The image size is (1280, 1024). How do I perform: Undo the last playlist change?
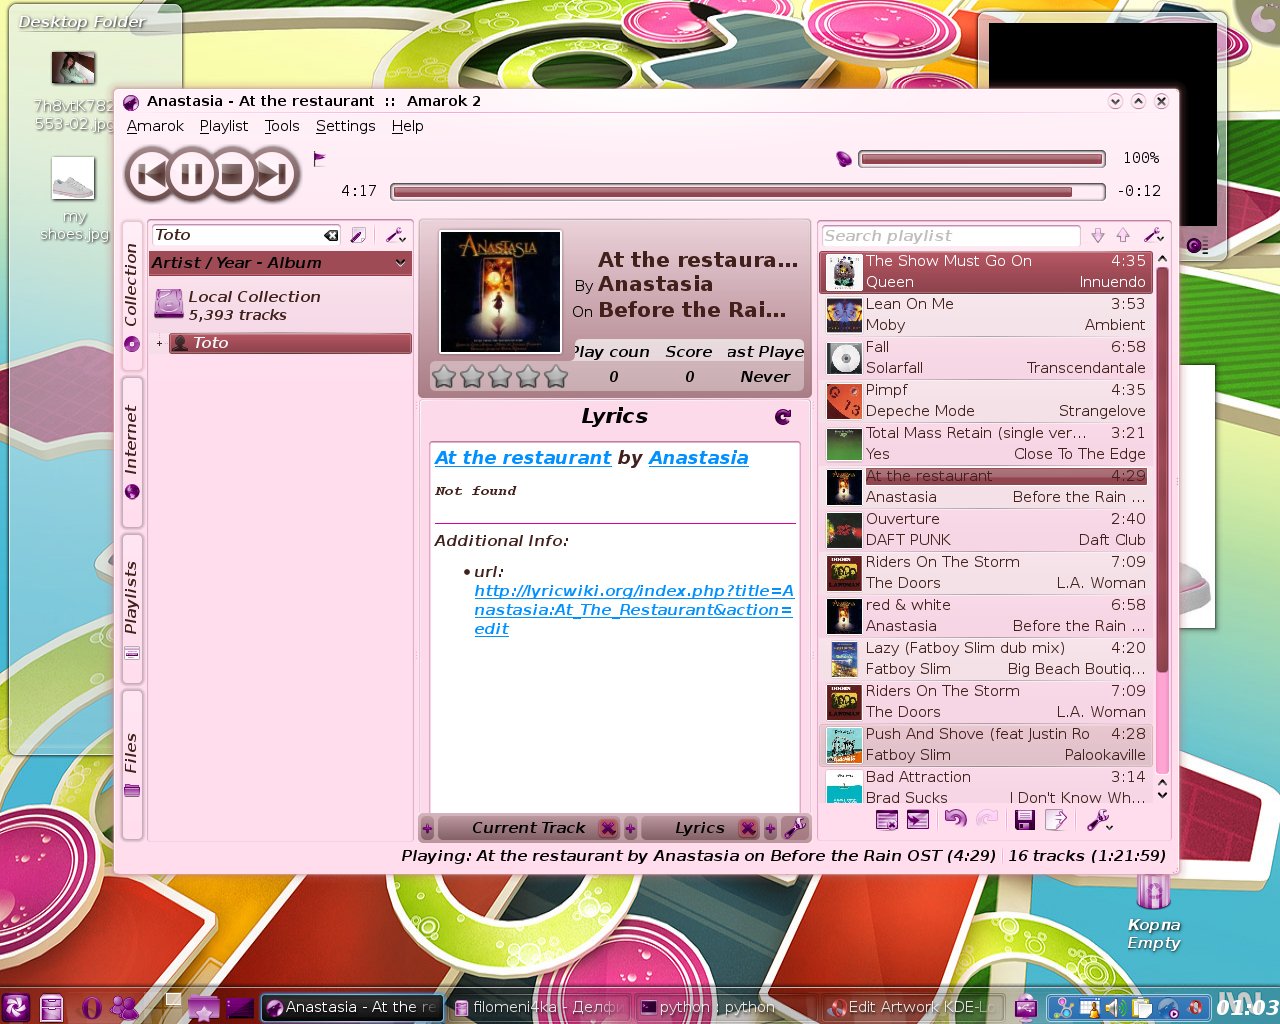coord(955,820)
